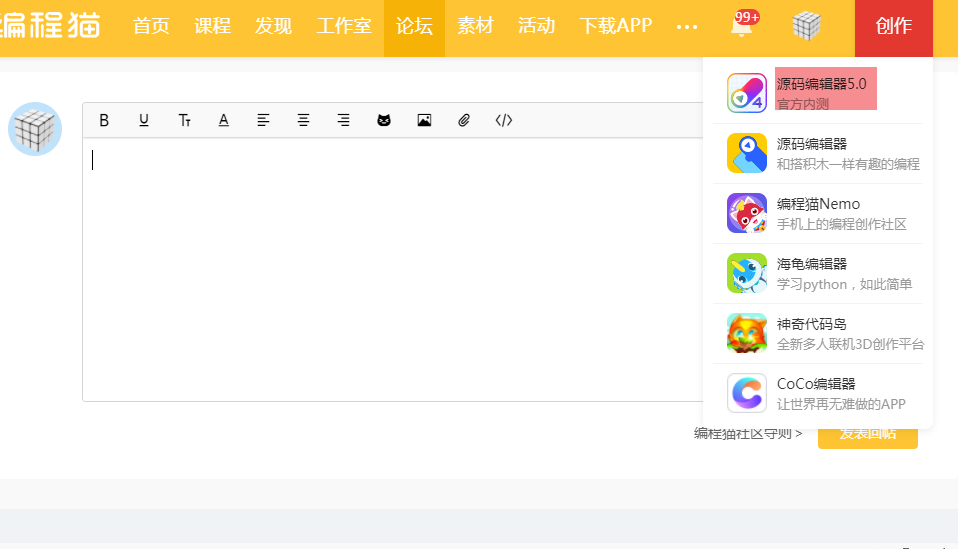Open the 课程 navigation item
The image size is (958, 549).
pyautogui.click(x=212, y=26)
